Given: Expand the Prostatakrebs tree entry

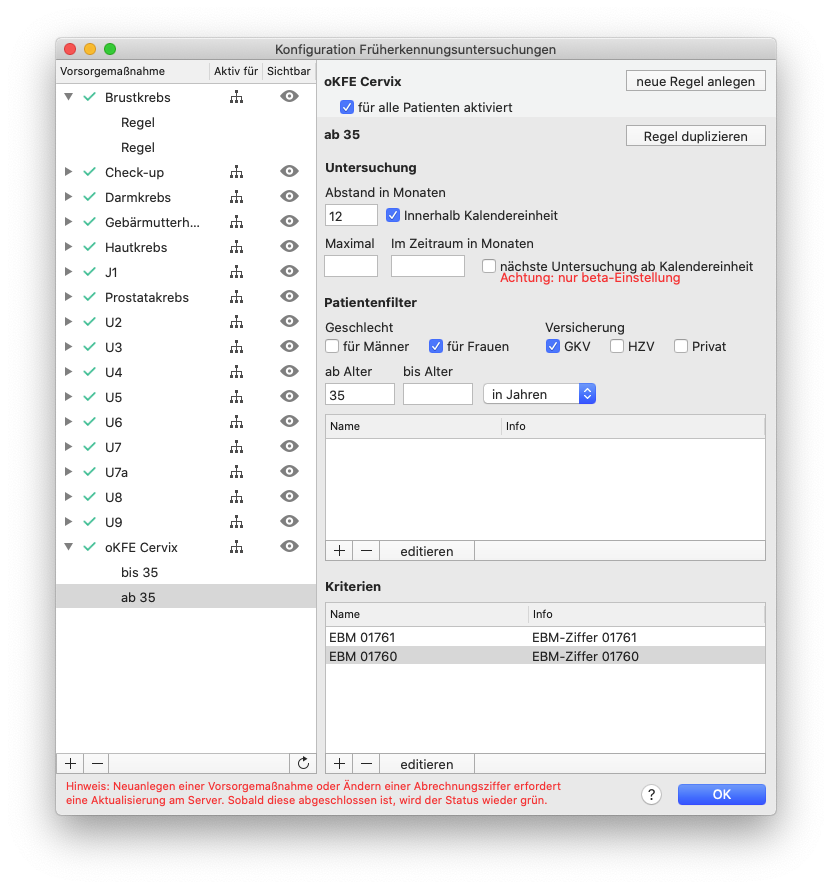Looking at the screenshot, I should (69, 297).
